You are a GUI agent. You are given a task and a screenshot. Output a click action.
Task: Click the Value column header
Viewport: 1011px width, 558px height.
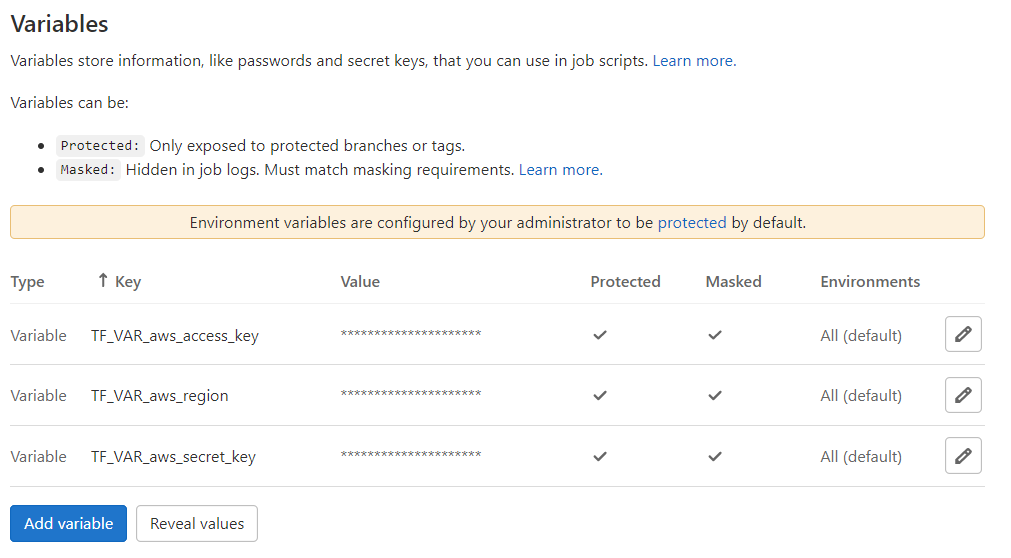pyautogui.click(x=360, y=282)
